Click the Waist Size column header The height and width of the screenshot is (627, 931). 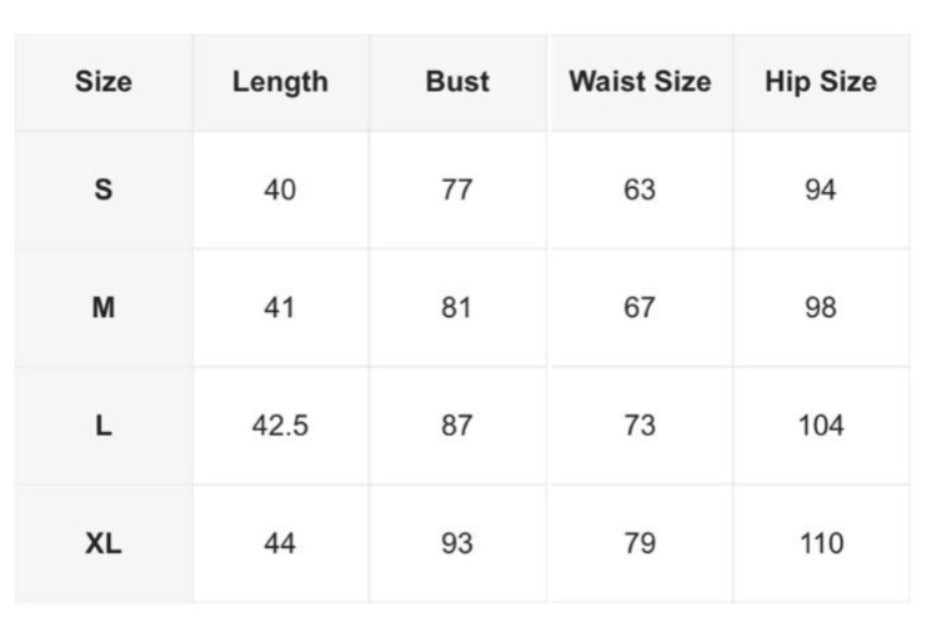coord(640,82)
